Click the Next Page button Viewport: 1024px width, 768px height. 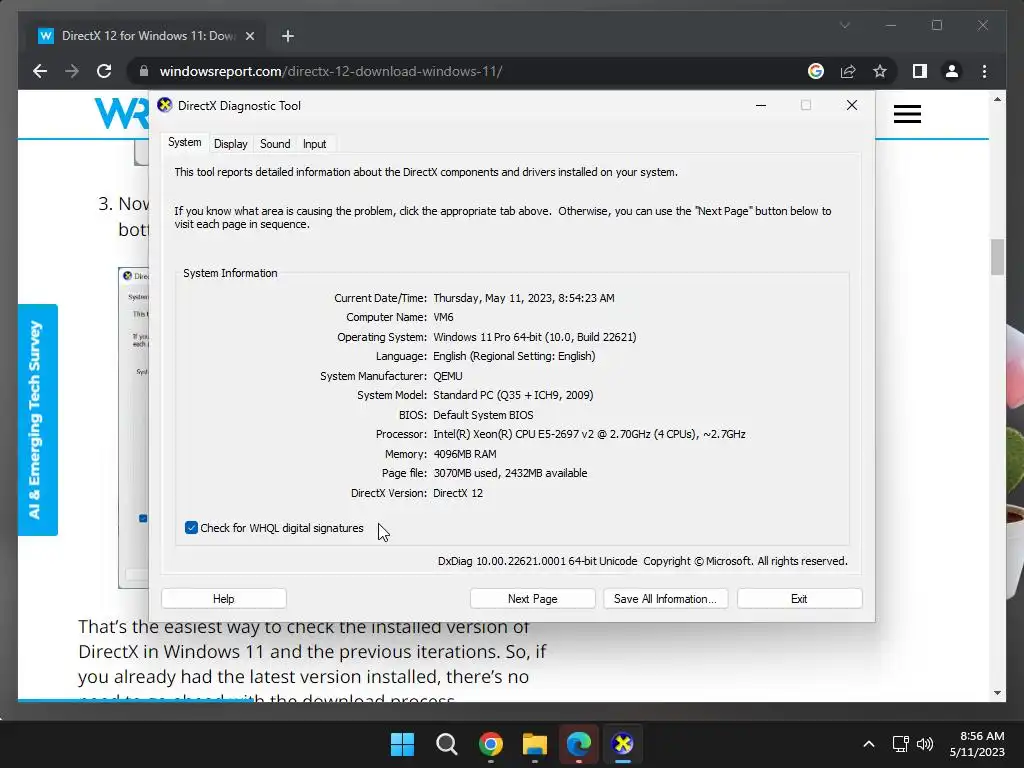click(532, 599)
